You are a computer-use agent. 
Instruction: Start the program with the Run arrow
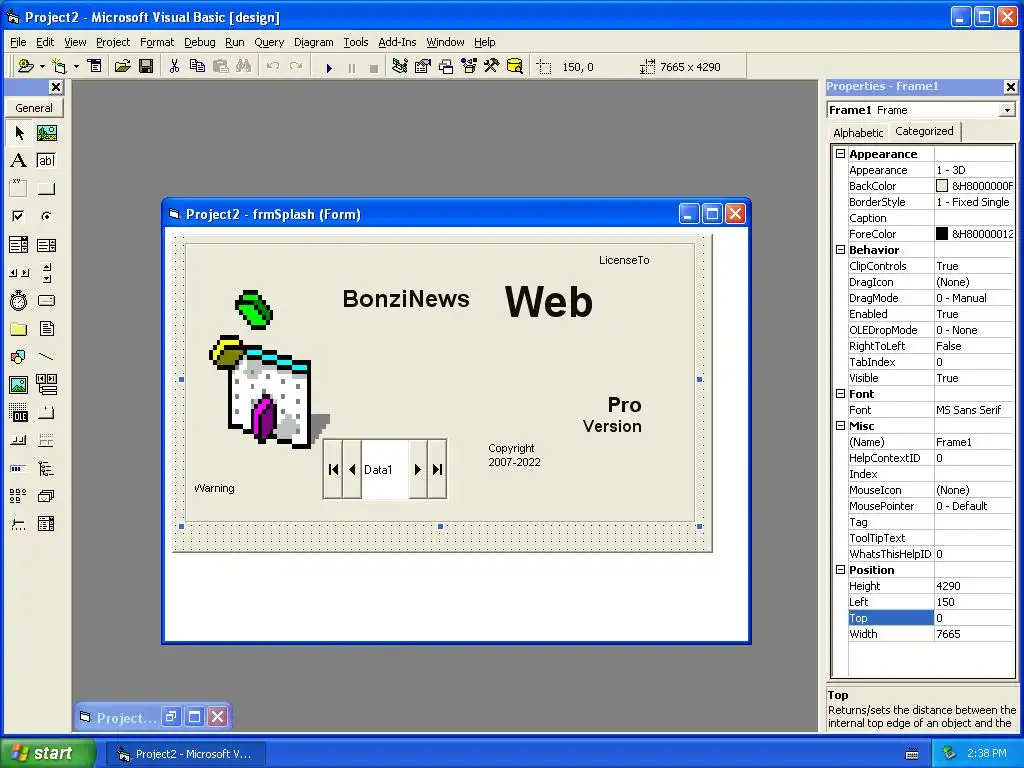(329, 67)
